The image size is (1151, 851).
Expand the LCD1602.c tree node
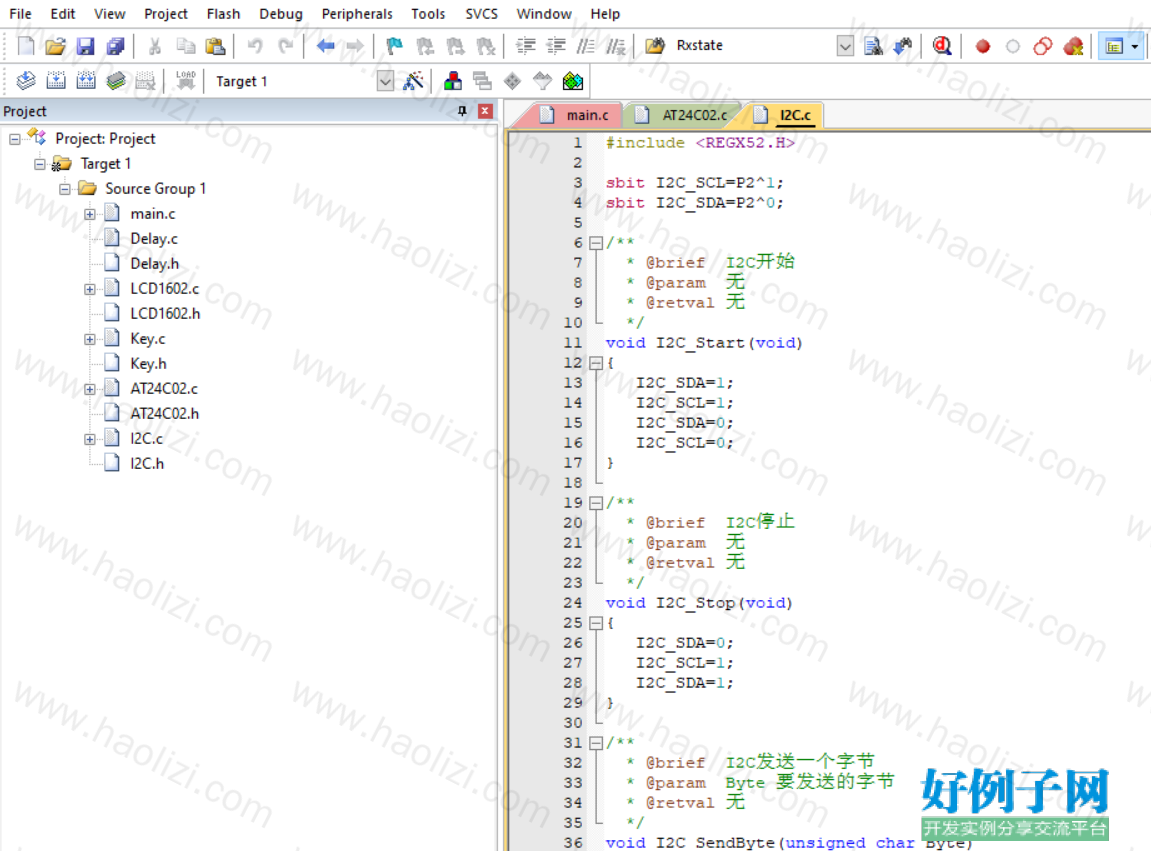90,289
